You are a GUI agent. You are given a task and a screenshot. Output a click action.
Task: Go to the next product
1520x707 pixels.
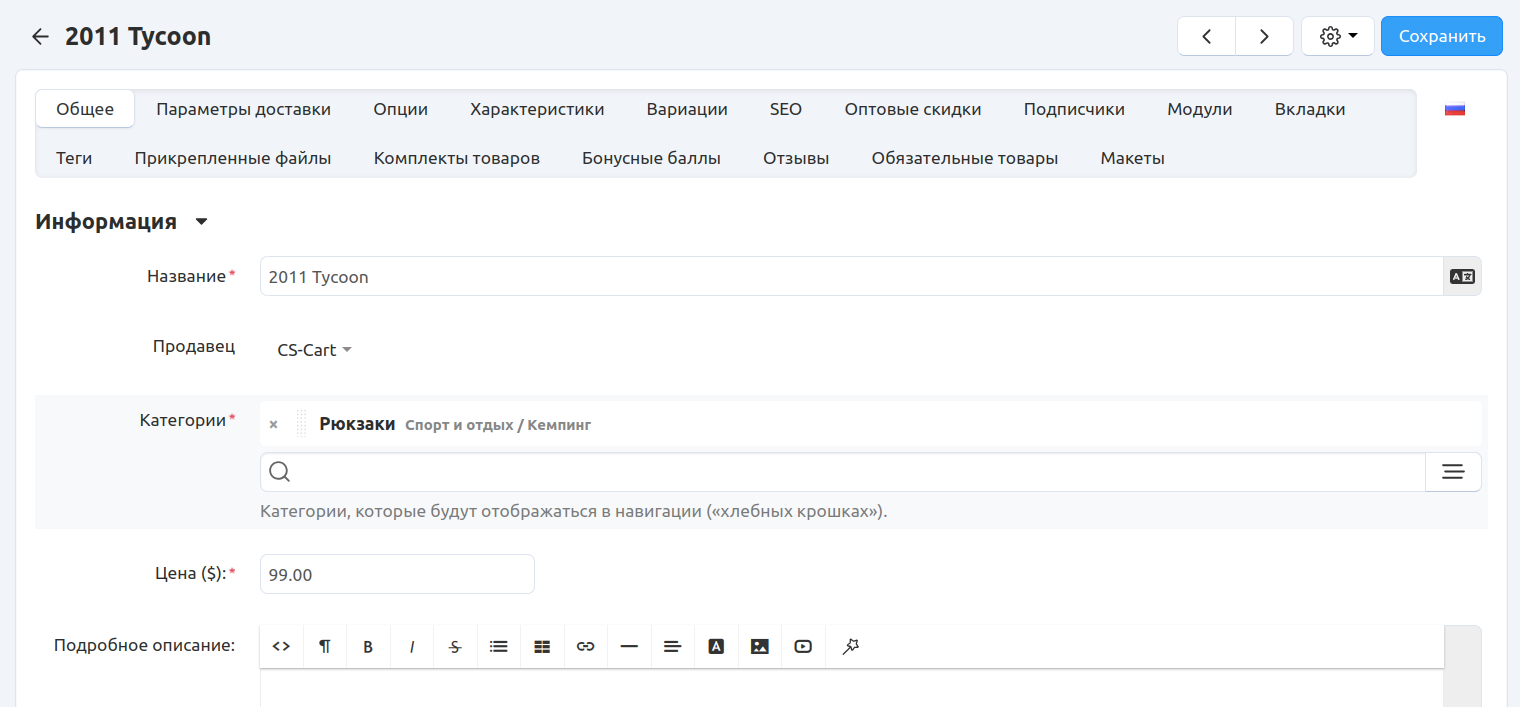(x=1264, y=36)
